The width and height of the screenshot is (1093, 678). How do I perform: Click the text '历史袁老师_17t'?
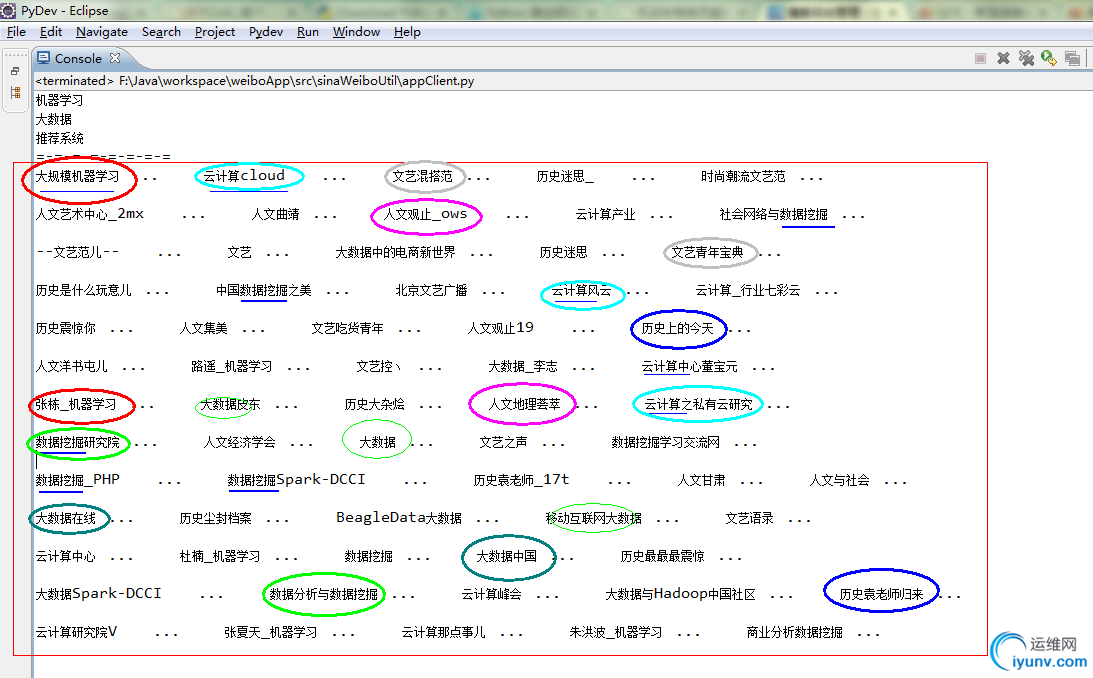pos(521,479)
